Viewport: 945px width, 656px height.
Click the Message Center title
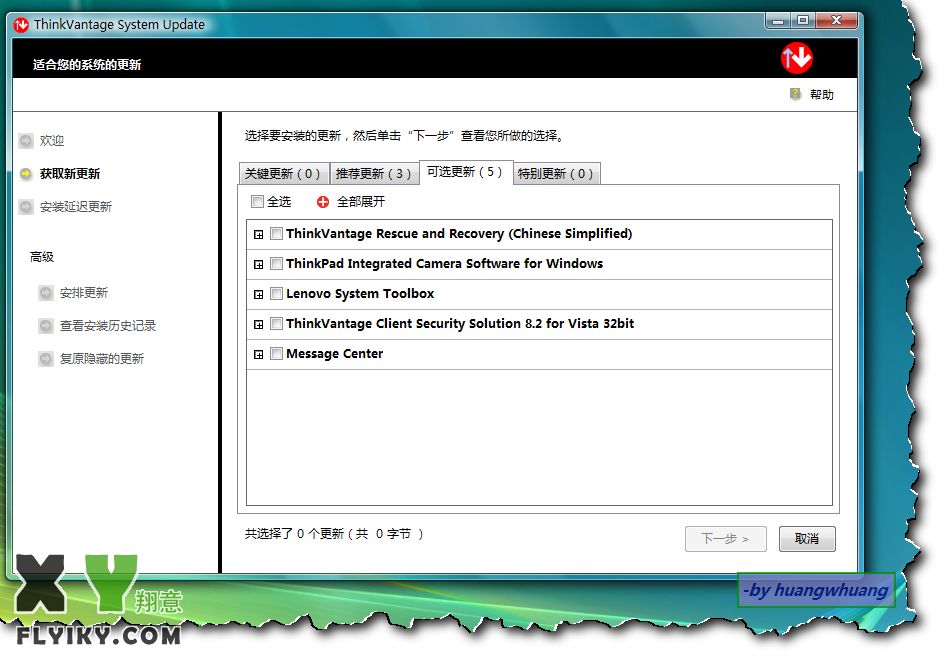tap(334, 354)
